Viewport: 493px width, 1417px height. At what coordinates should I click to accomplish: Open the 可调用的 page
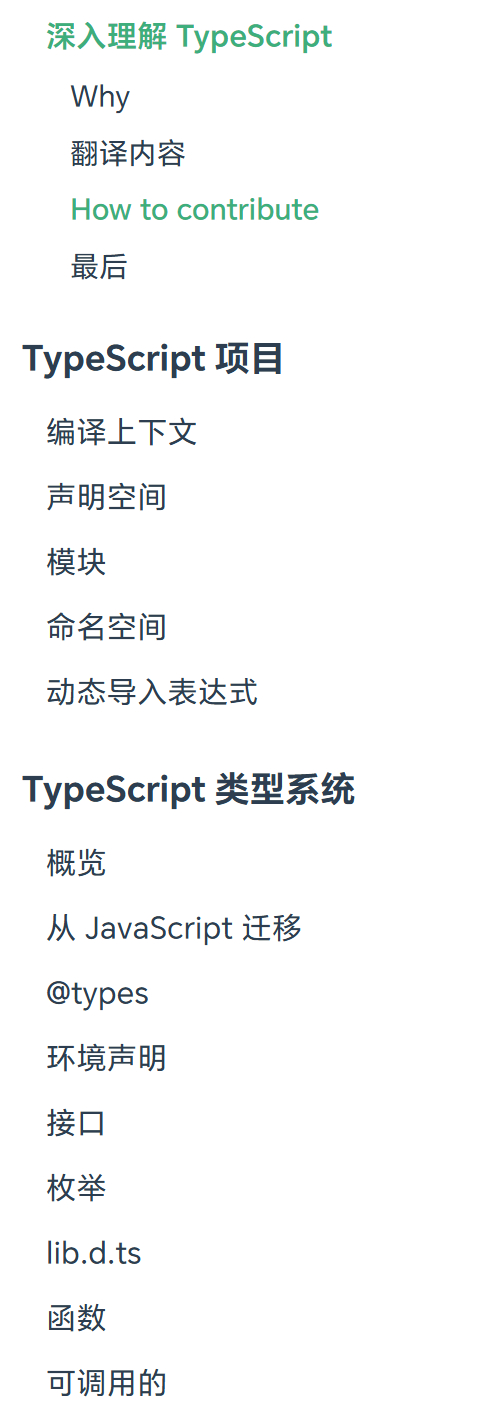pyautogui.click(x=106, y=1383)
